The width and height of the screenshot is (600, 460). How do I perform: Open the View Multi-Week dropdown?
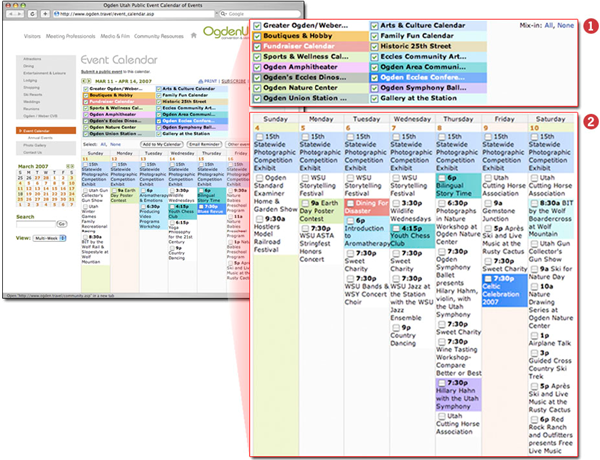point(49,238)
